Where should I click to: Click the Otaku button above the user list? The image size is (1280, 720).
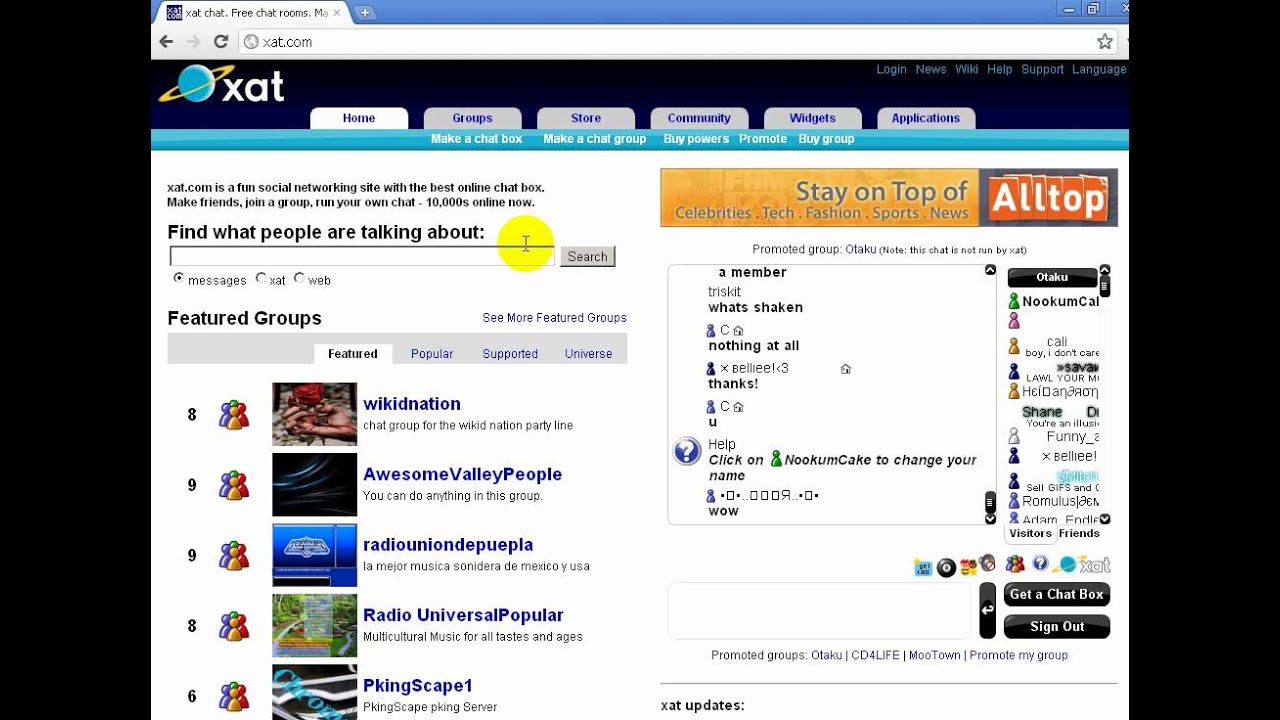(x=1052, y=277)
